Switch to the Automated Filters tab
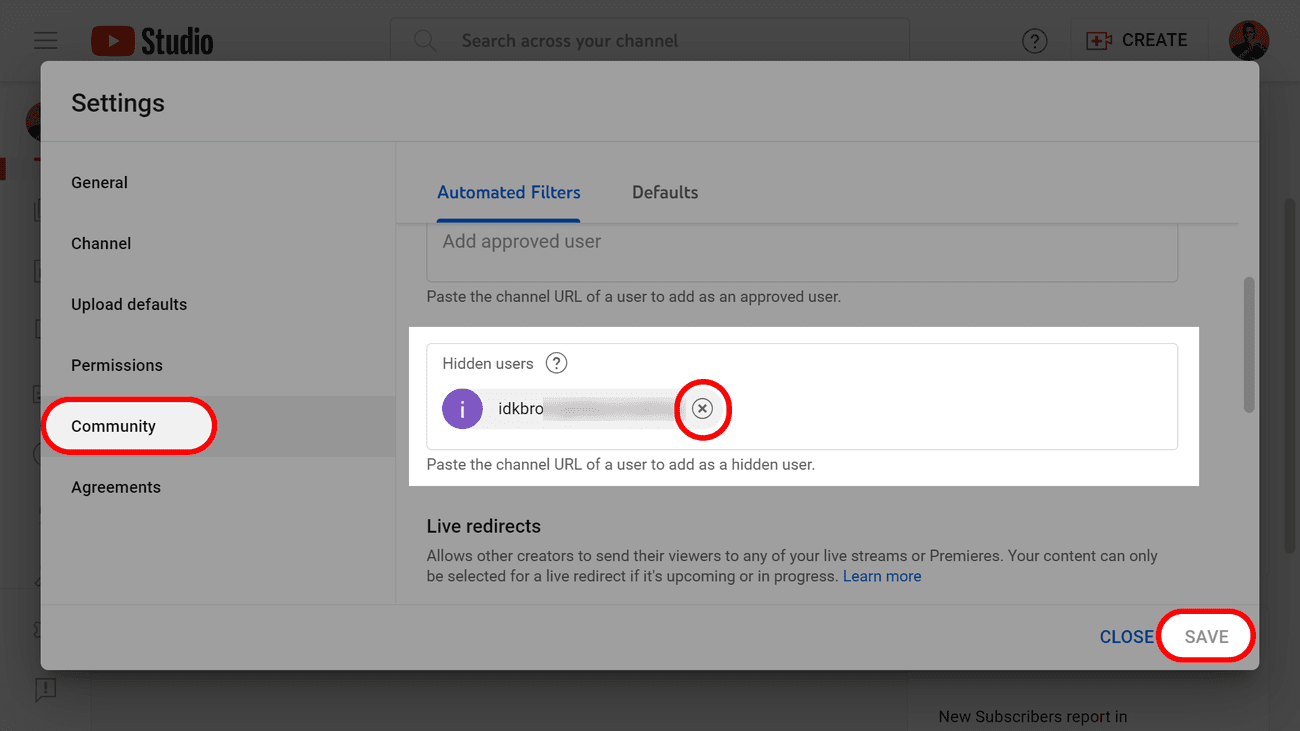Viewport: 1300px width, 731px height. tap(508, 193)
